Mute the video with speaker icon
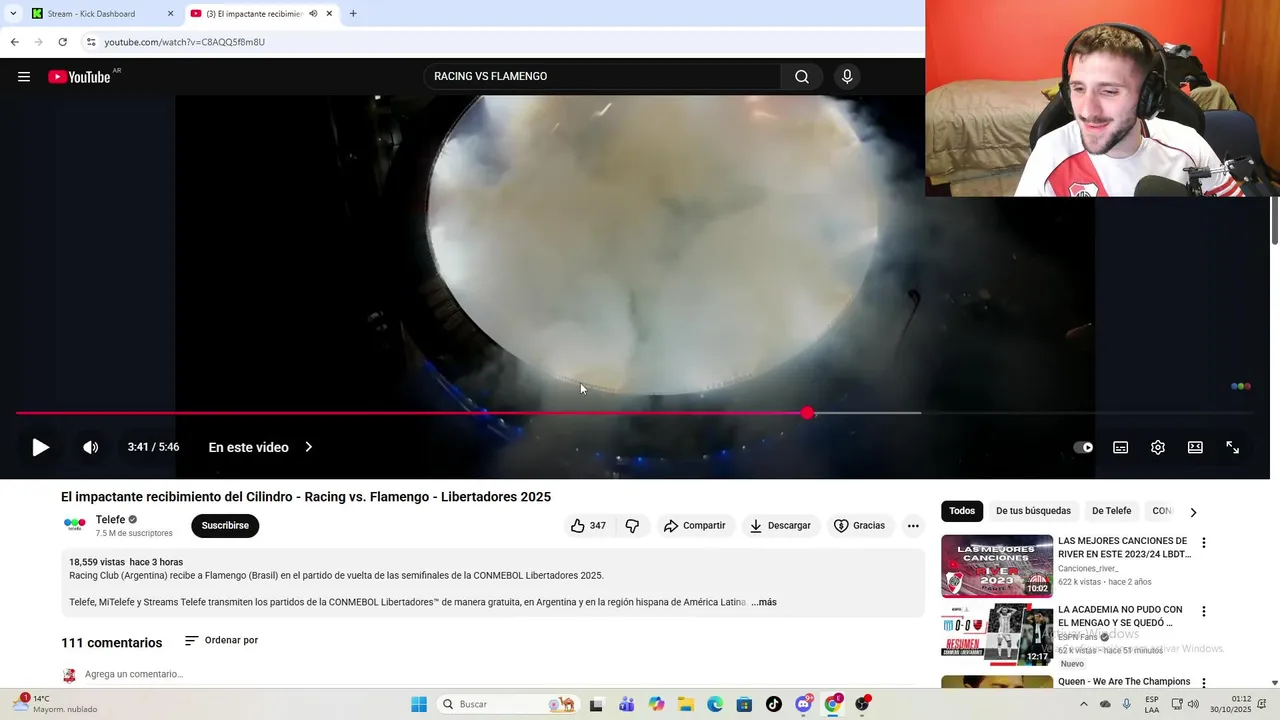Image resolution: width=1280 pixels, height=720 pixels. tap(90, 448)
